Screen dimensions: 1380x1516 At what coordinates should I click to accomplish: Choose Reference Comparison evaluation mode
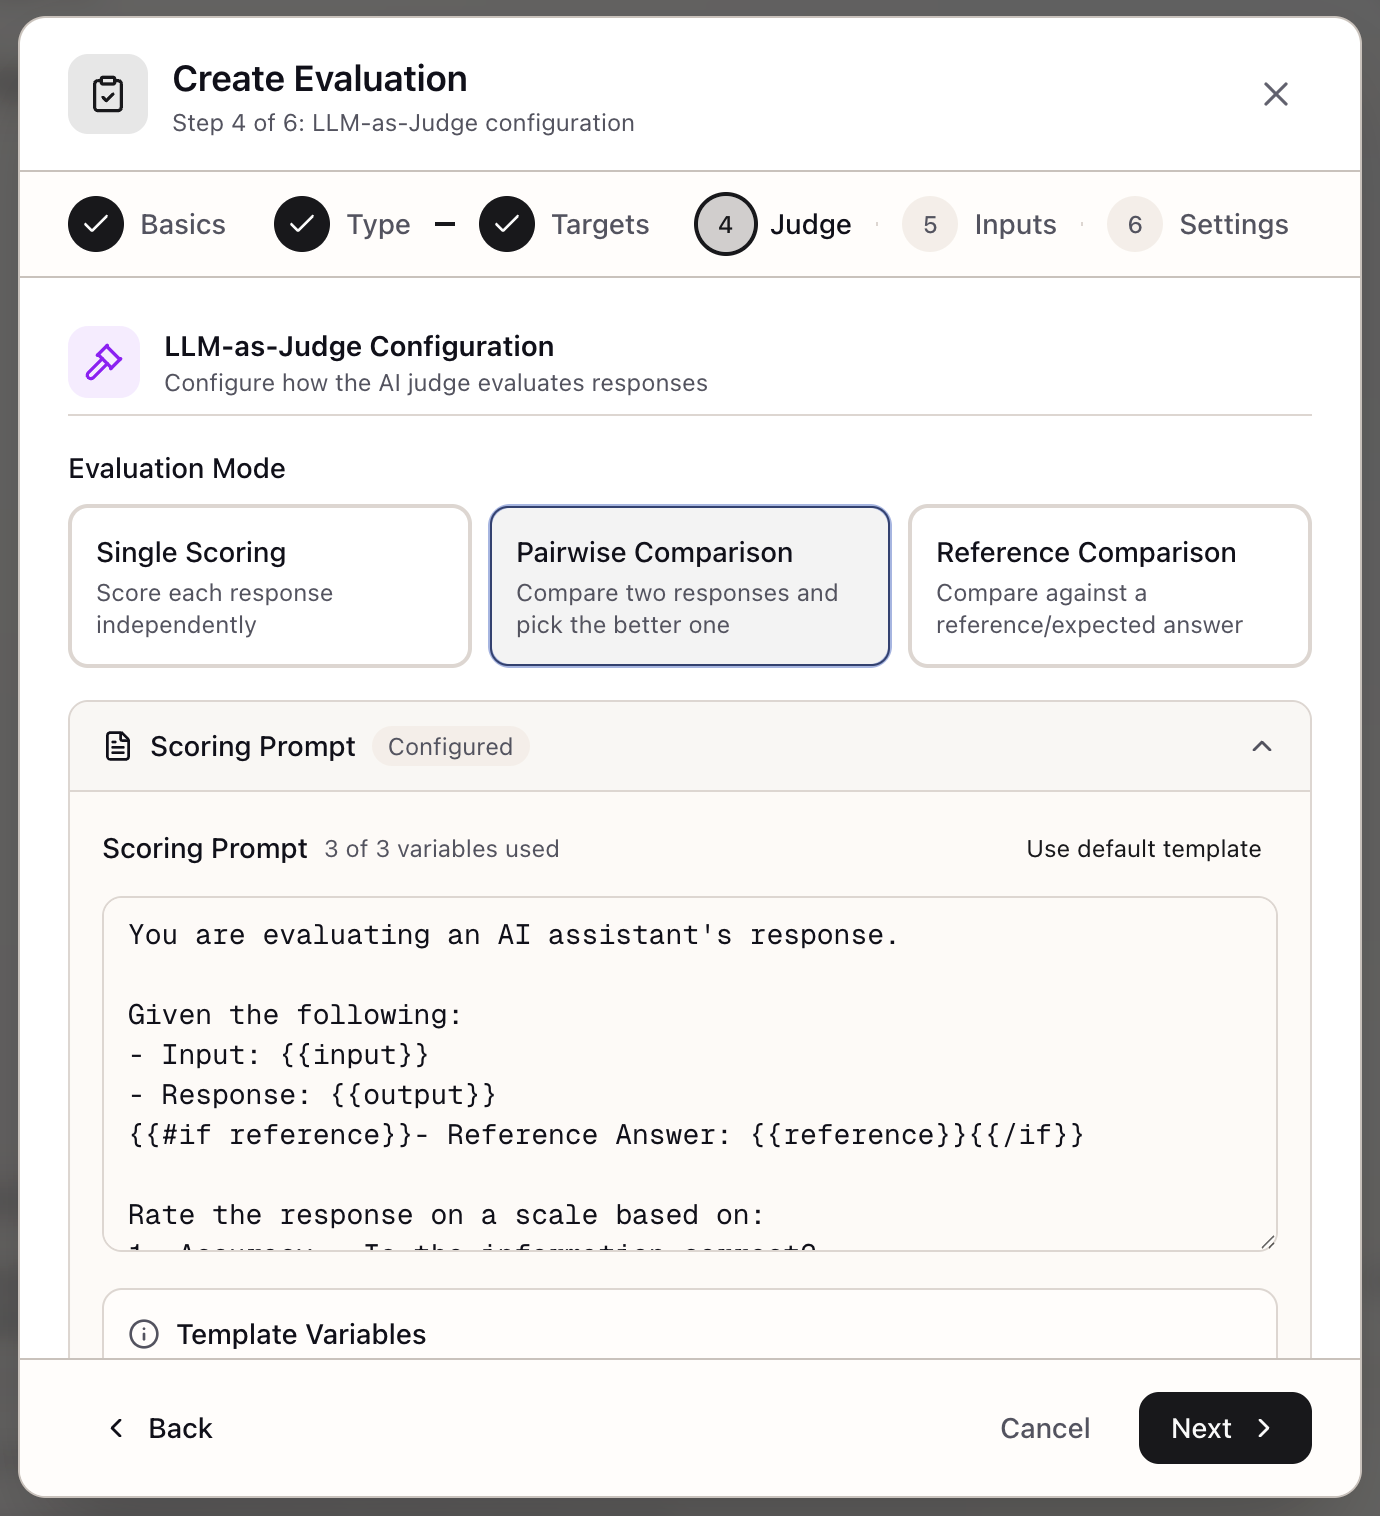click(x=1109, y=586)
